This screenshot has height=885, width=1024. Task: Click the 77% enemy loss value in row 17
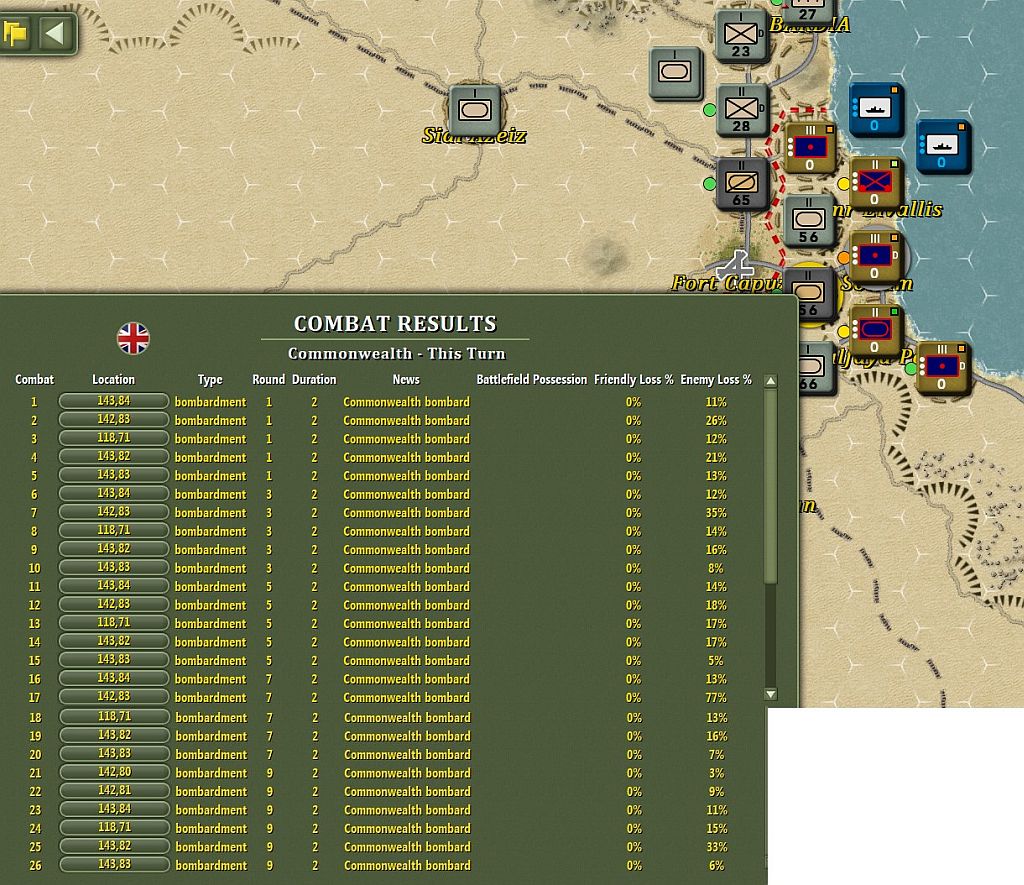[x=716, y=698]
